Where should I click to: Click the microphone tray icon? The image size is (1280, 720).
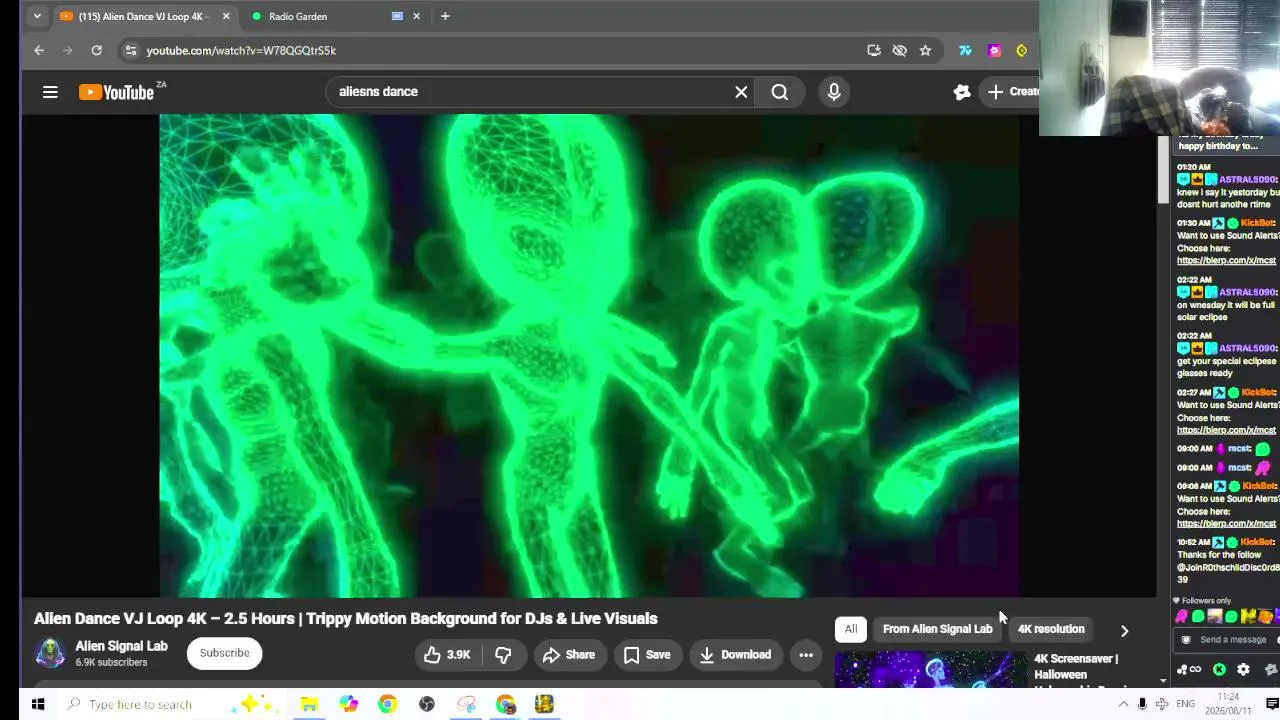click(1142, 704)
